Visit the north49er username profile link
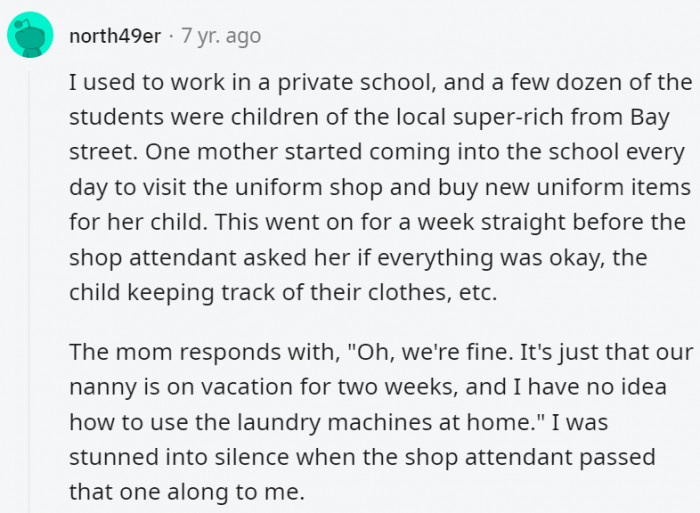700x513 pixels. pos(115,36)
